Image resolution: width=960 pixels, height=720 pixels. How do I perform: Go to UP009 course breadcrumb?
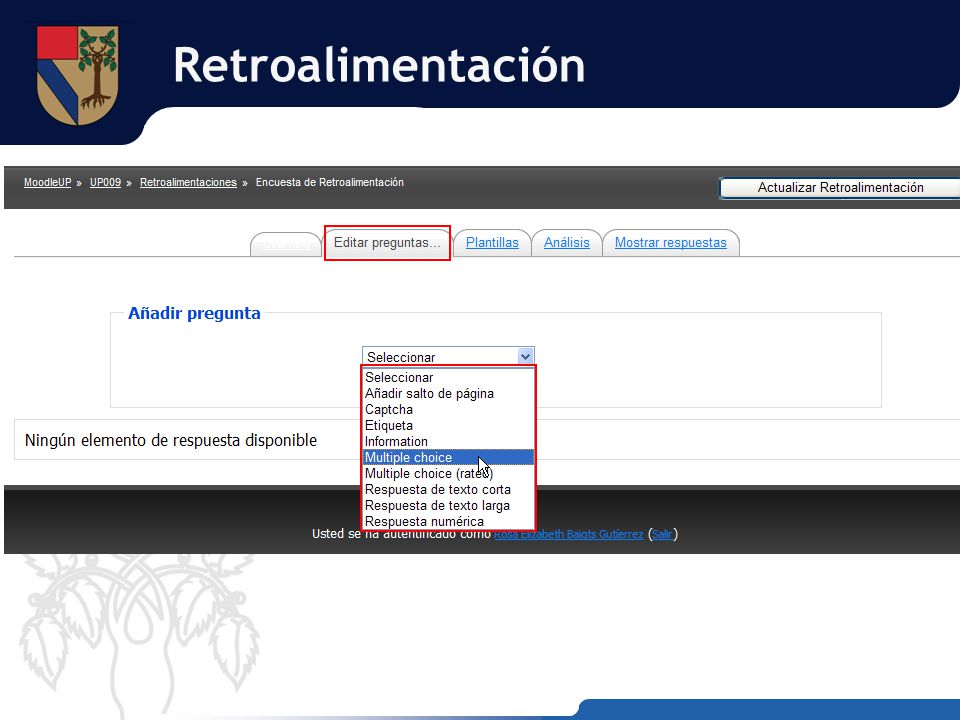(x=105, y=182)
